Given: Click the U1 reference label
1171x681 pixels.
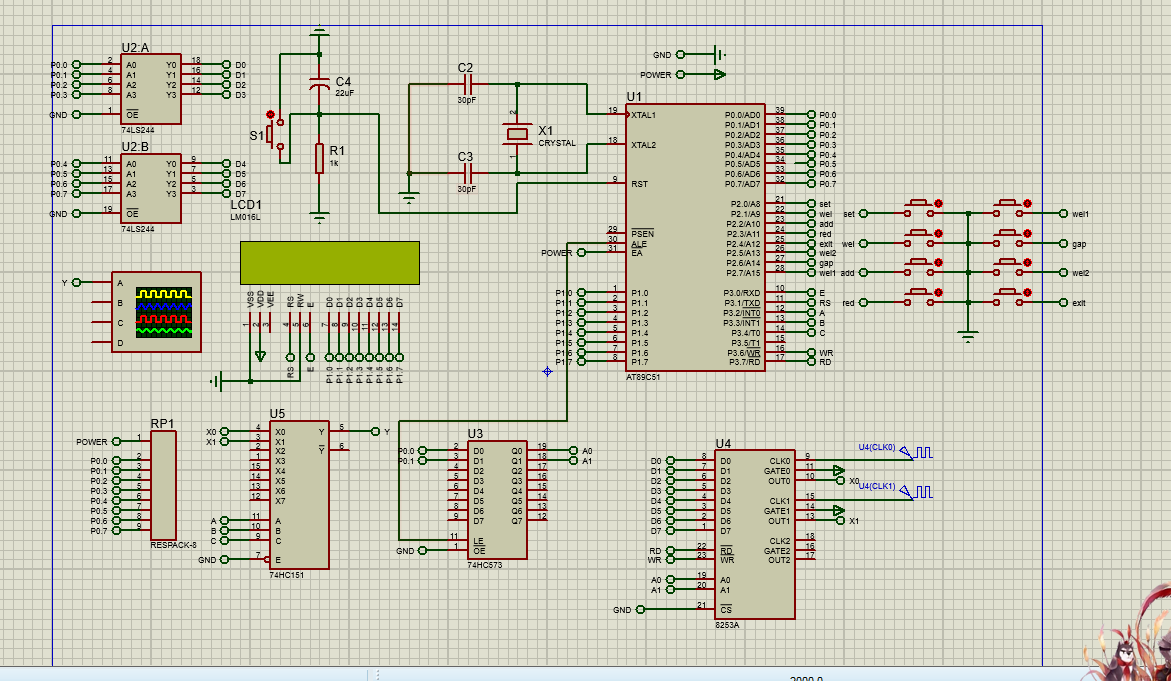Looking at the screenshot, I should pyautogui.click(x=634, y=97).
